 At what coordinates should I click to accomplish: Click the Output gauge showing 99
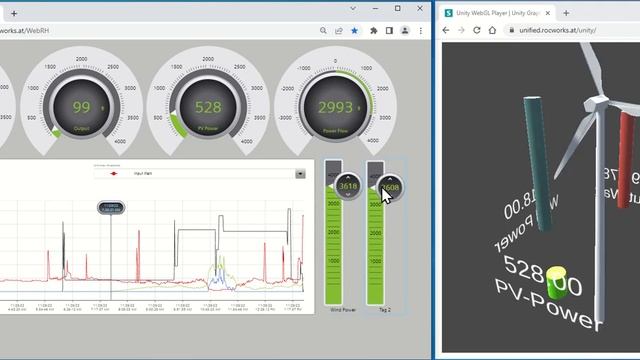tap(82, 107)
